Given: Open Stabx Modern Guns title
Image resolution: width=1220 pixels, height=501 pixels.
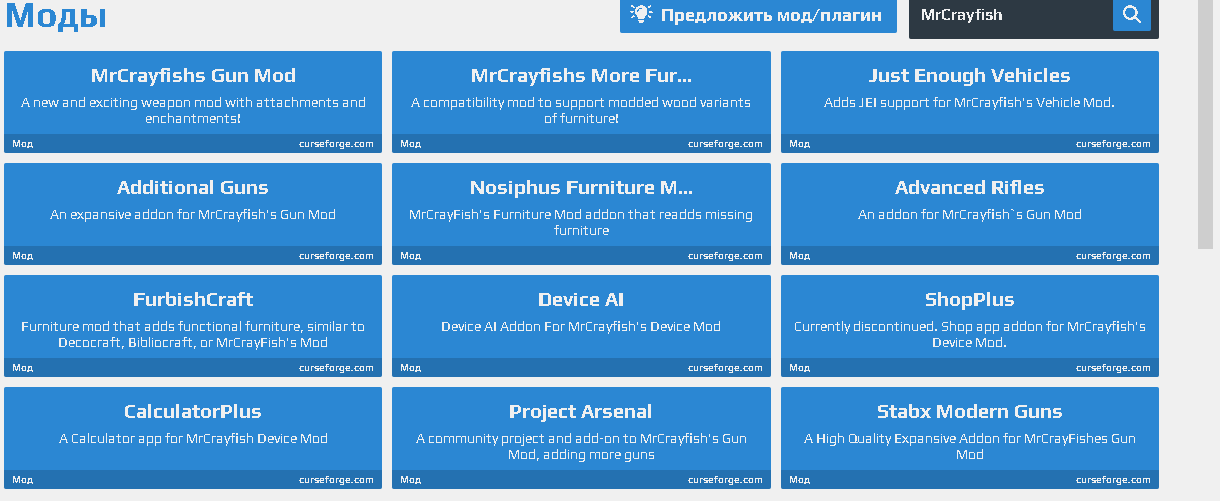Looking at the screenshot, I should point(969,412).
